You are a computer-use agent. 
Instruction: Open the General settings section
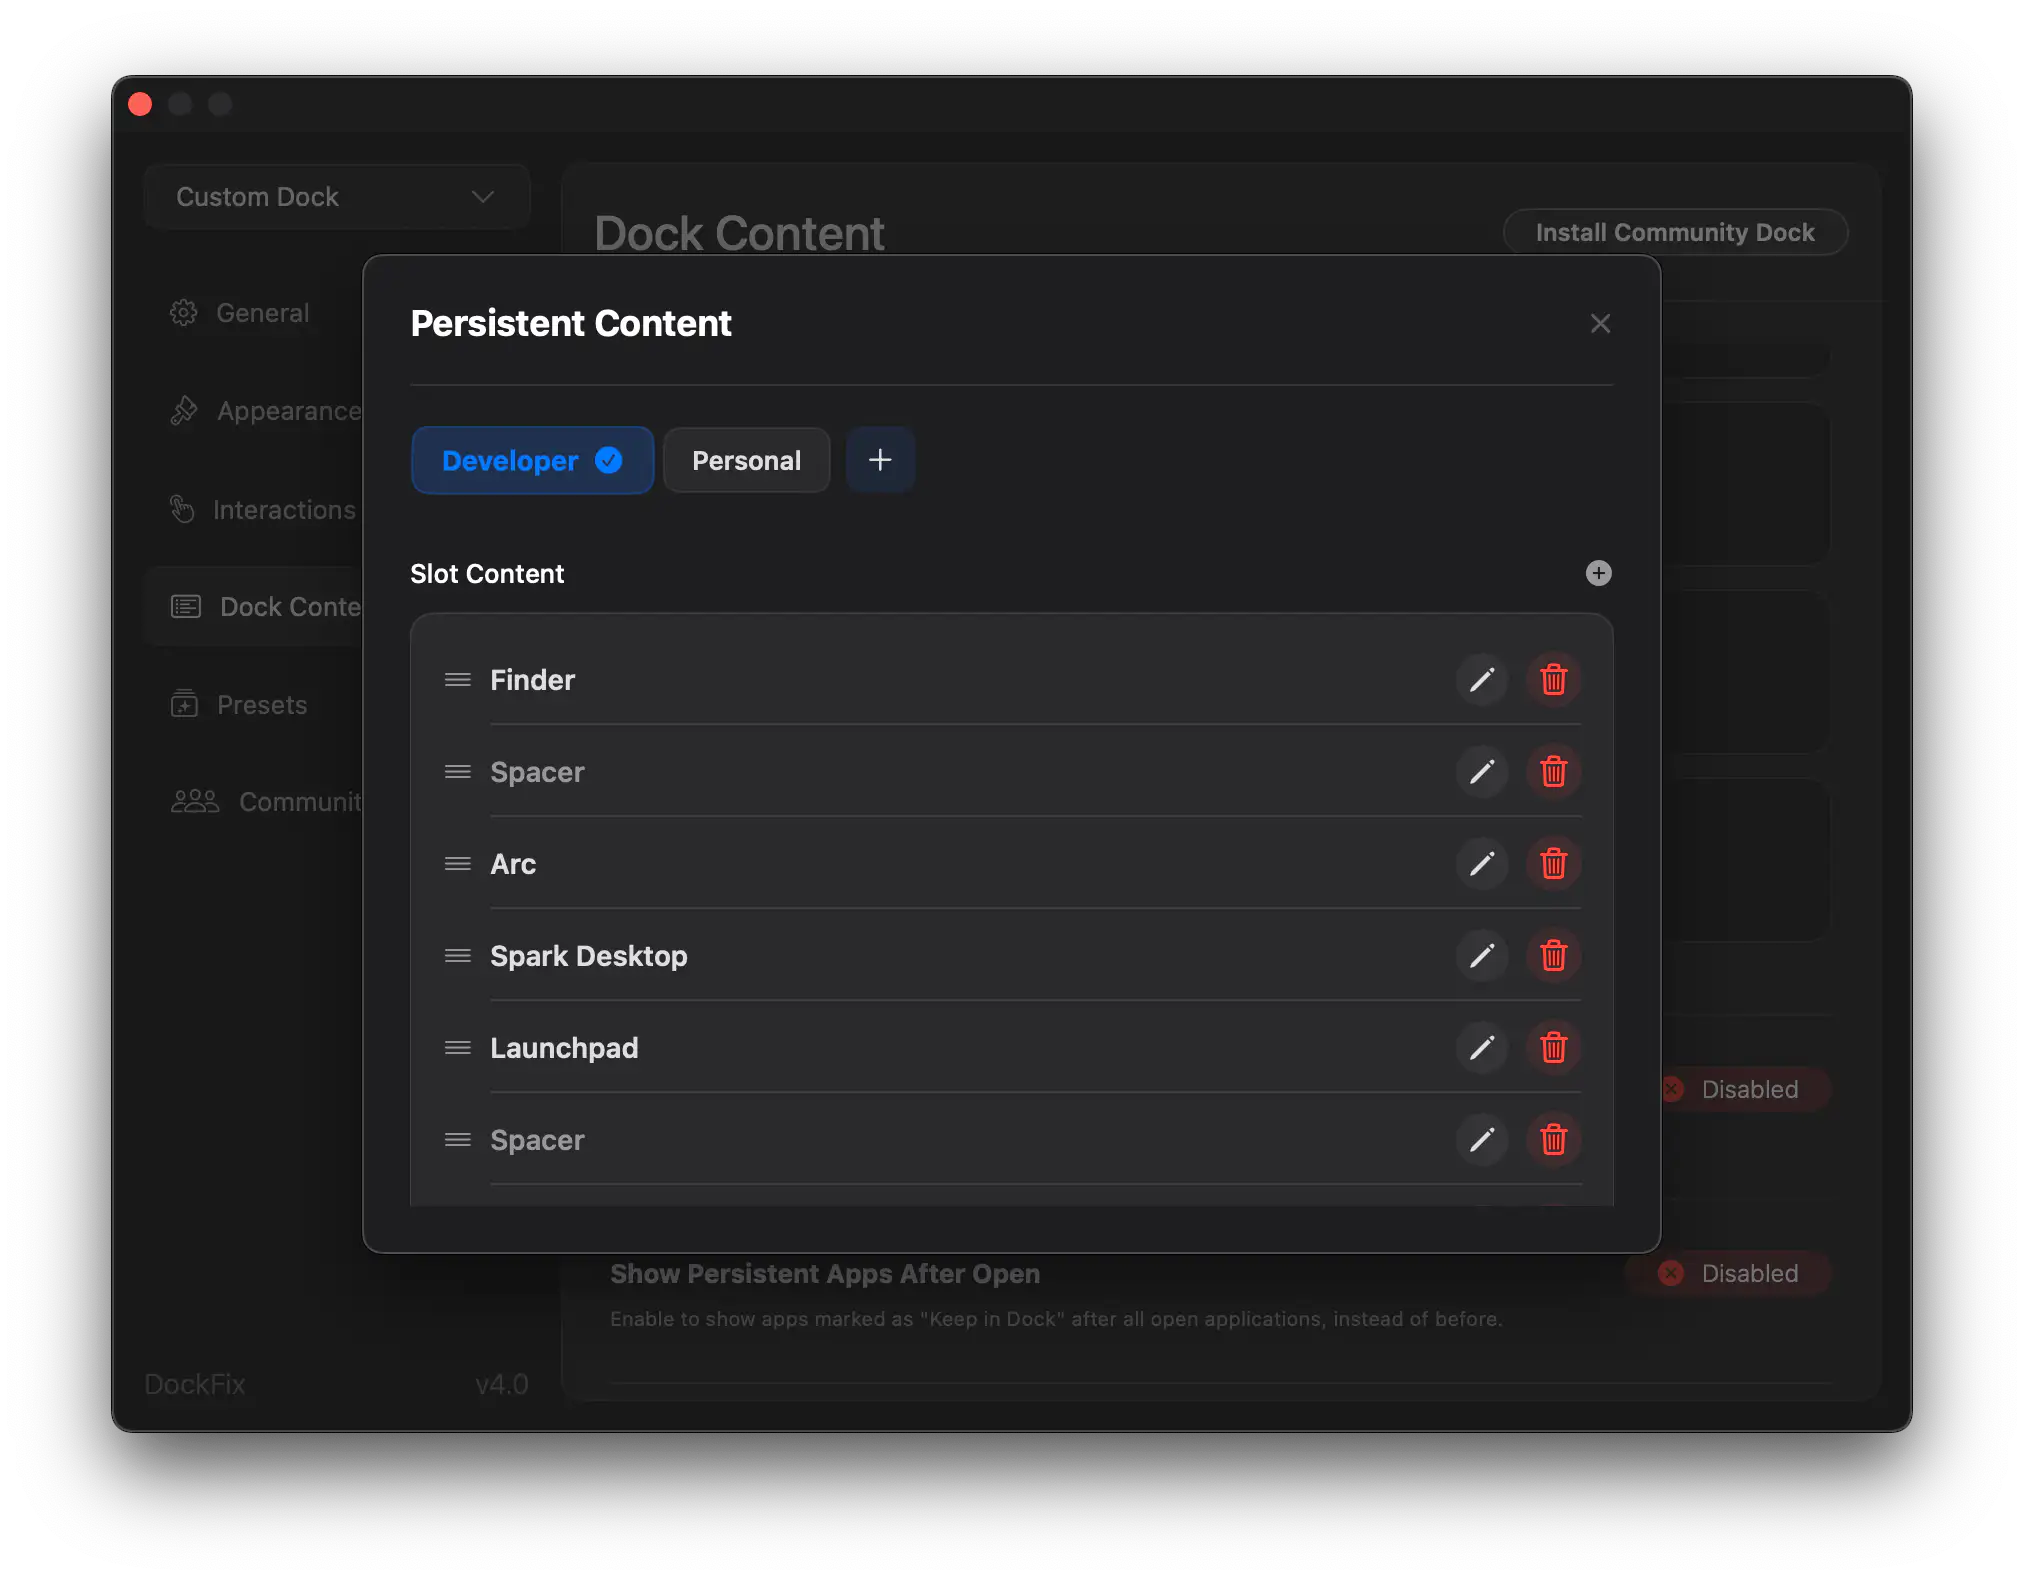pos(262,312)
